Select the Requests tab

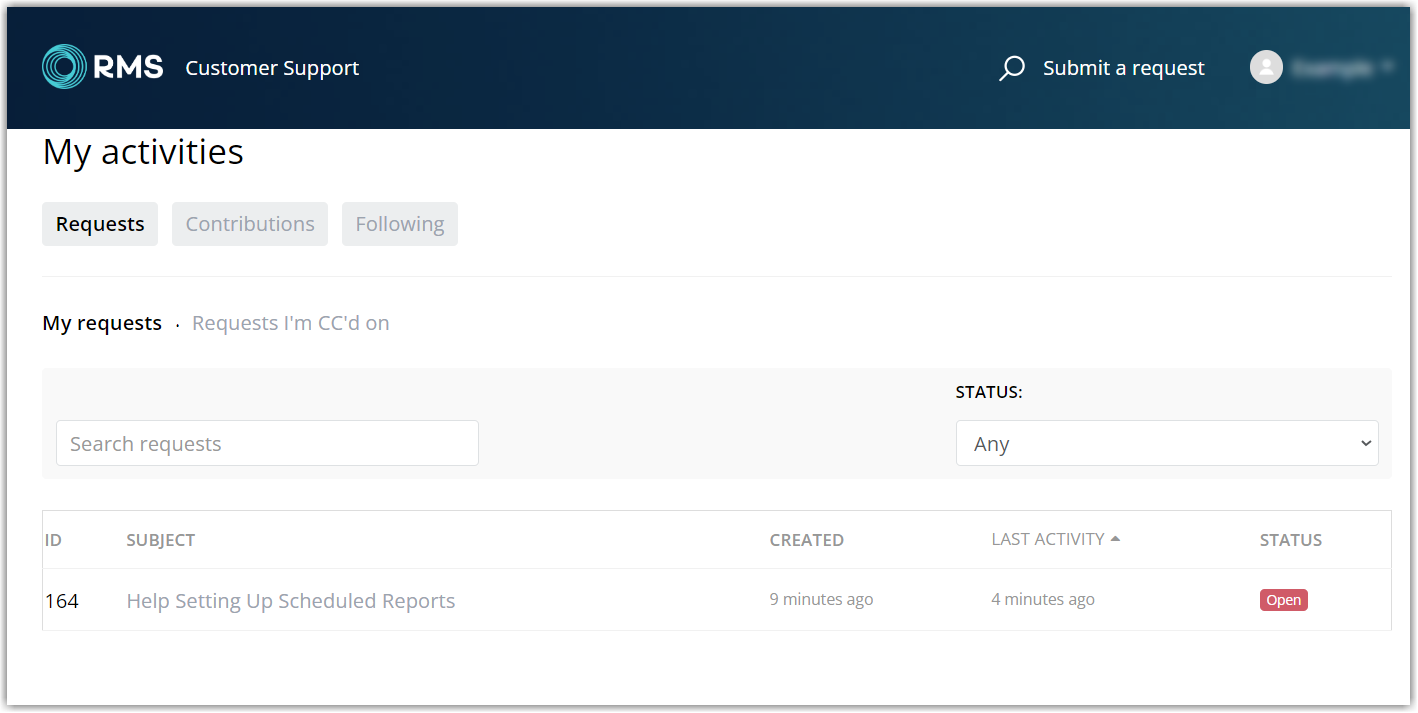99,223
